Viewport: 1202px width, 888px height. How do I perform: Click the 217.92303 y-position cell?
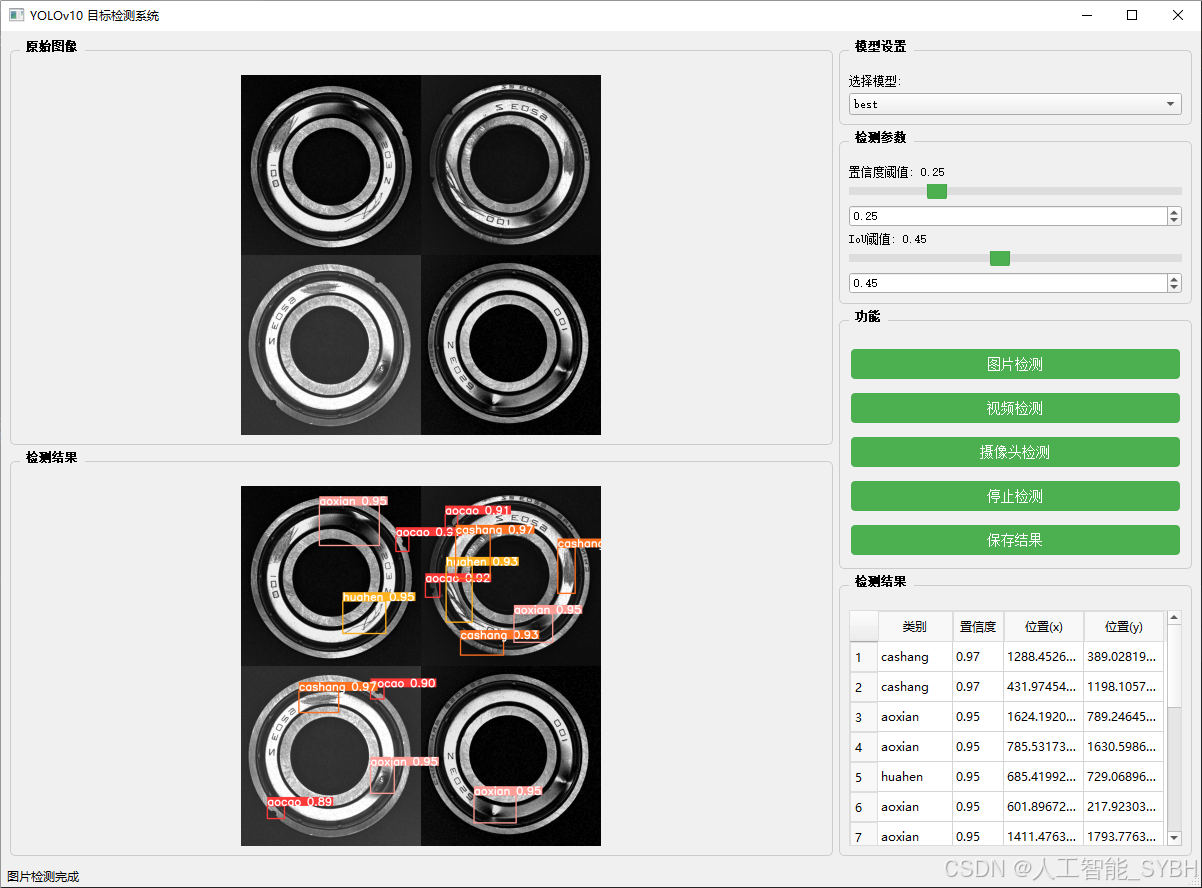tap(1123, 807)
